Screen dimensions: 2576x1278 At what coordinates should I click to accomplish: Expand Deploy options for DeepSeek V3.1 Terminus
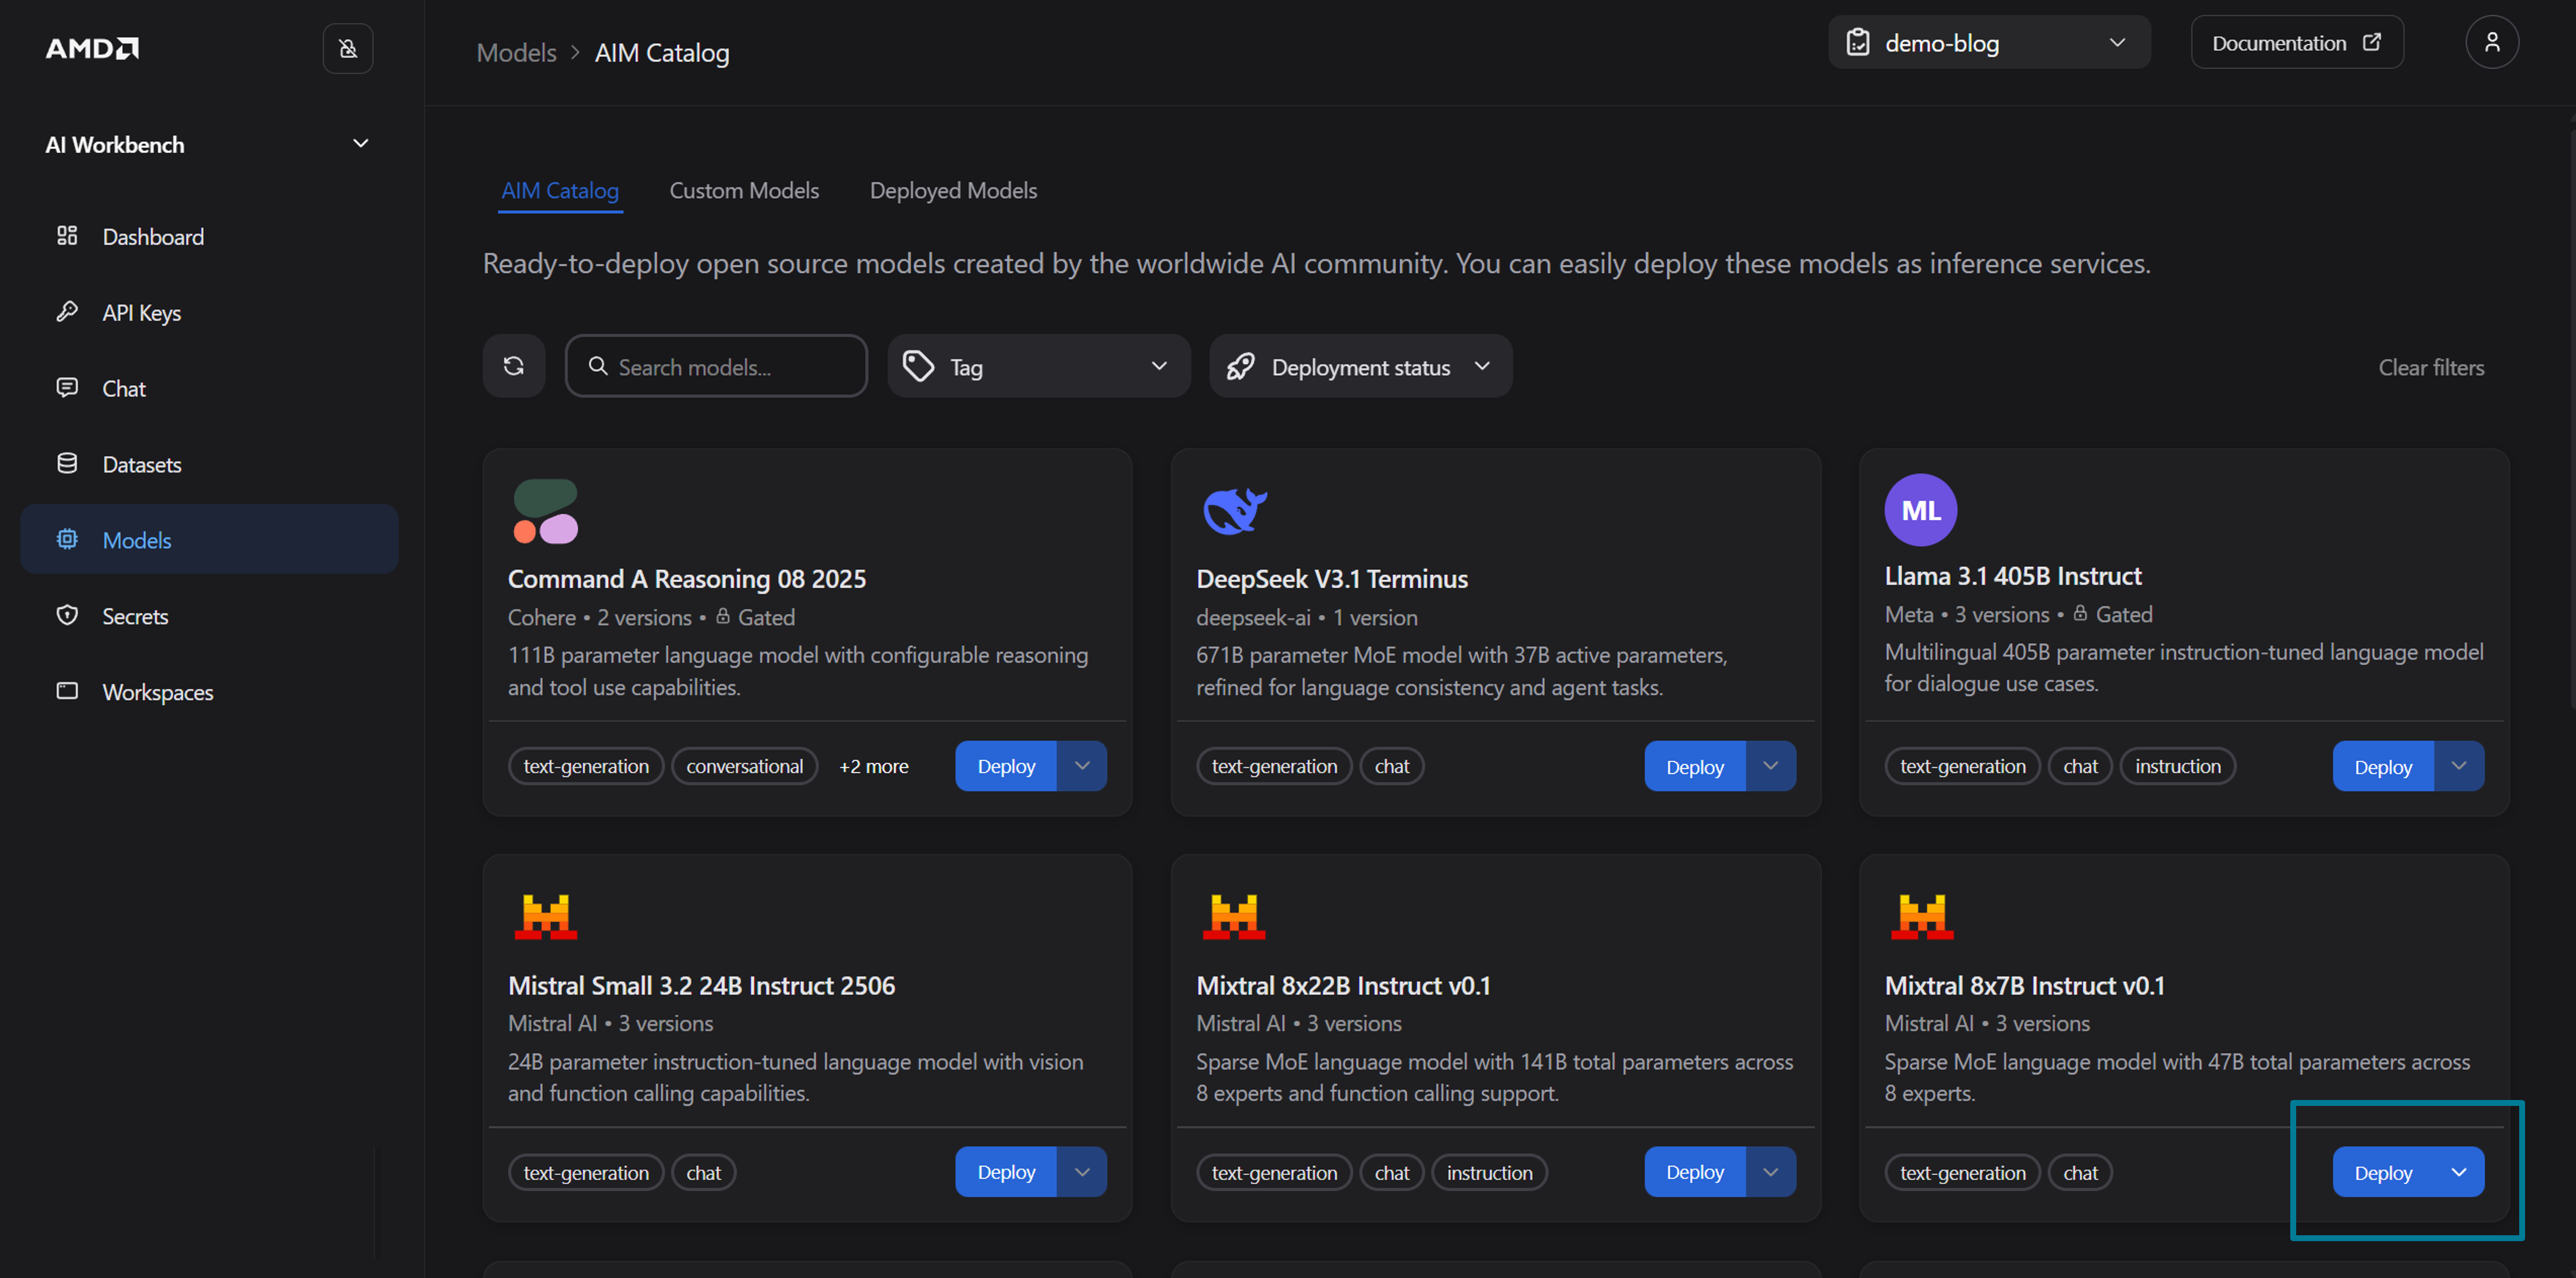[x=1769, y=766]
